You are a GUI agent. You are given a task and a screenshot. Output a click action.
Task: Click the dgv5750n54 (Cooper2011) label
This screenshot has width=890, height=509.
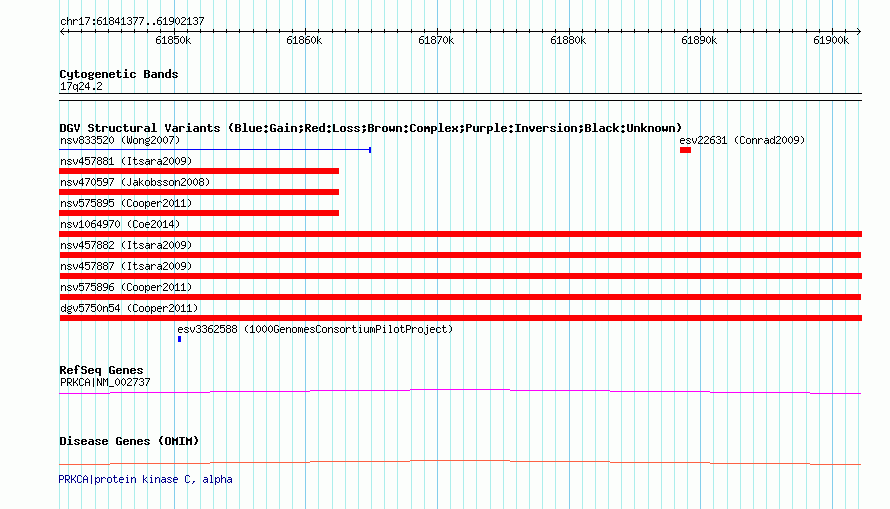[x=129, y=308]
